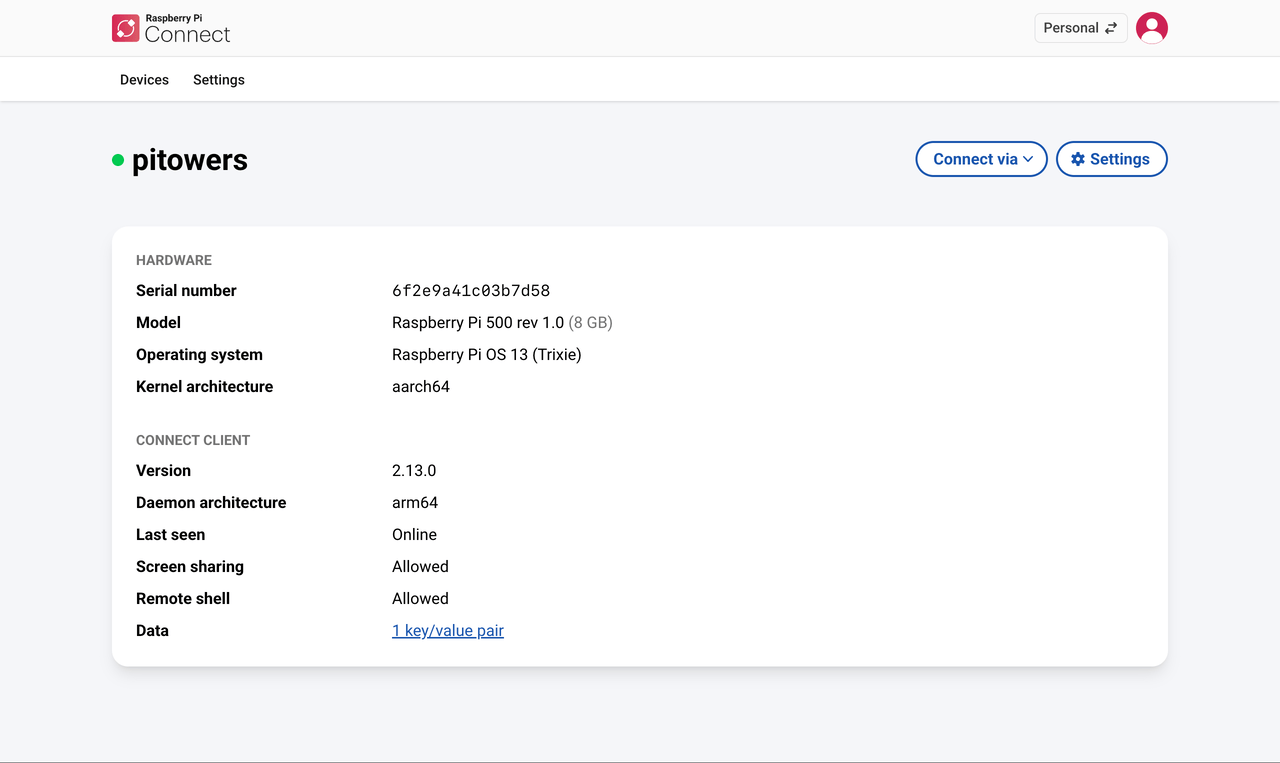Expand the Connect via dropdown
Image resolution: width=1280 pixels, height=763 pixels.
[x=982, y=159]
